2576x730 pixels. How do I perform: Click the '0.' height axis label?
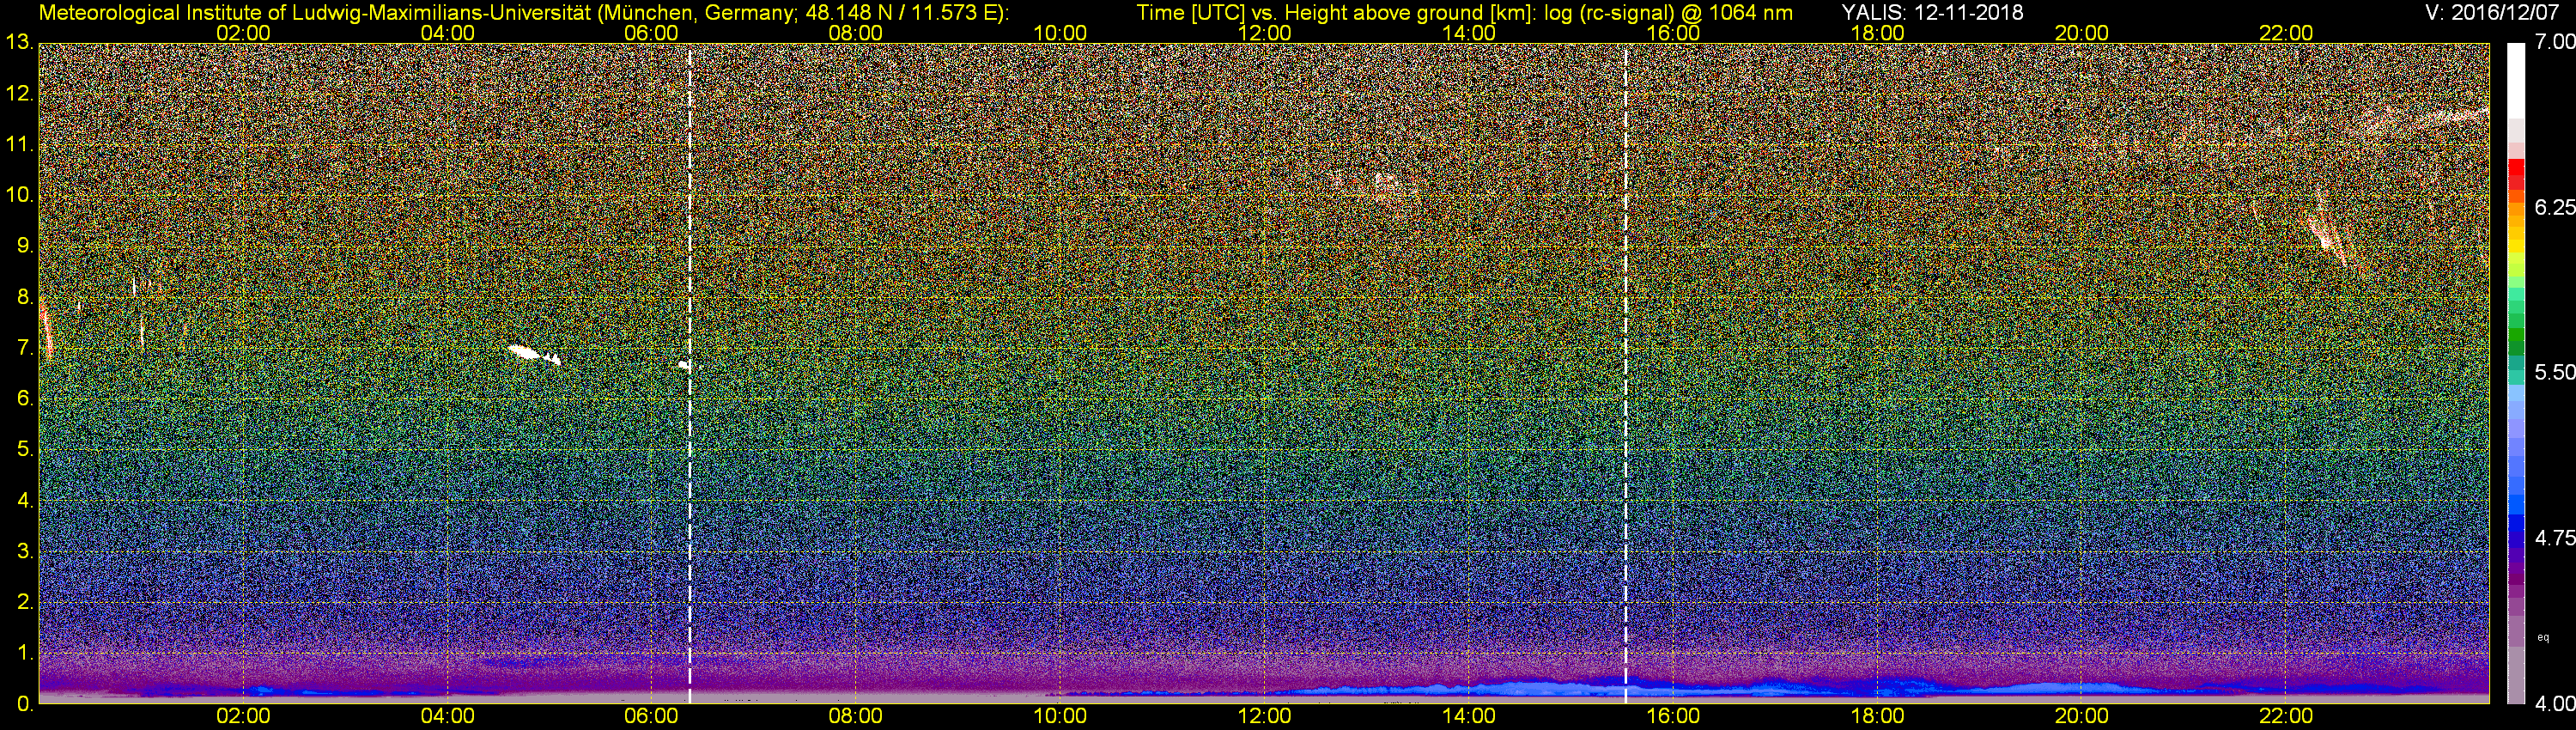tap(25, 704)
